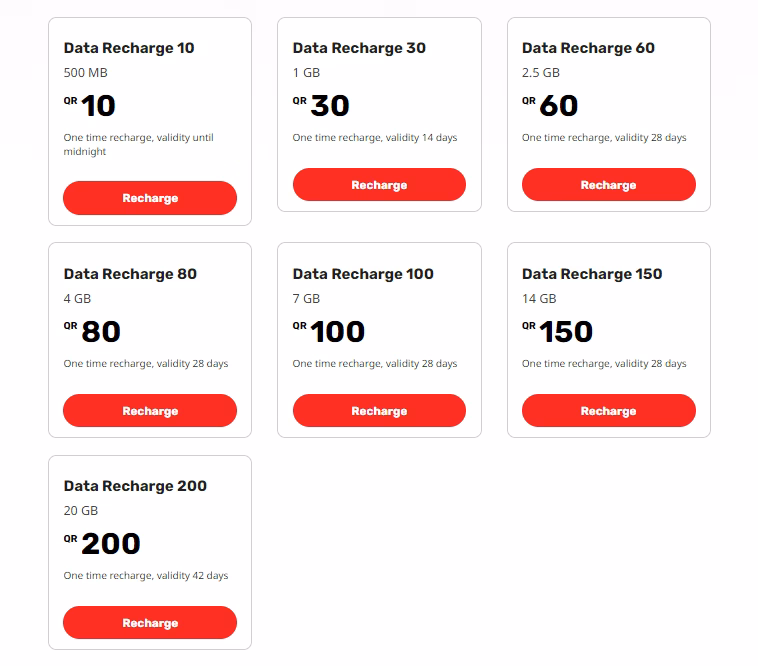Recharge with the Data Recharge 200 plan

pyautogui.click(x=150, y=623)
